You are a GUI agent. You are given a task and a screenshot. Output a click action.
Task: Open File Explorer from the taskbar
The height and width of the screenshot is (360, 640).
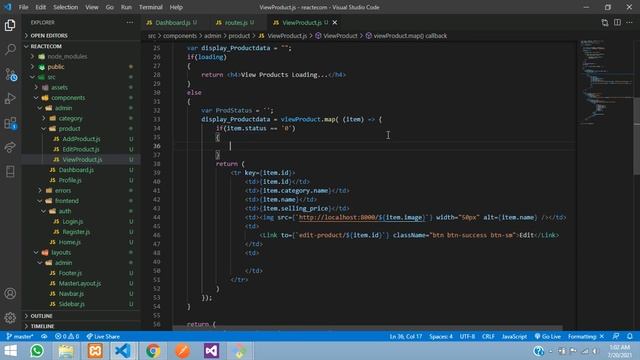[66, 351]
